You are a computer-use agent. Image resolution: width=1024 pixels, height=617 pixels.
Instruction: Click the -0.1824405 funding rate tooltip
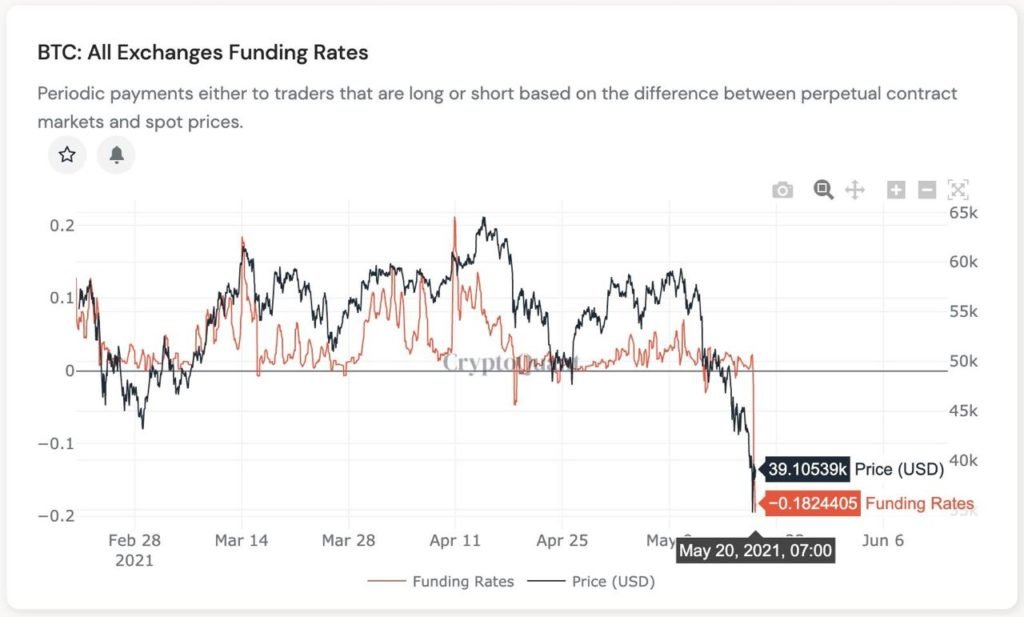point(811,504)
